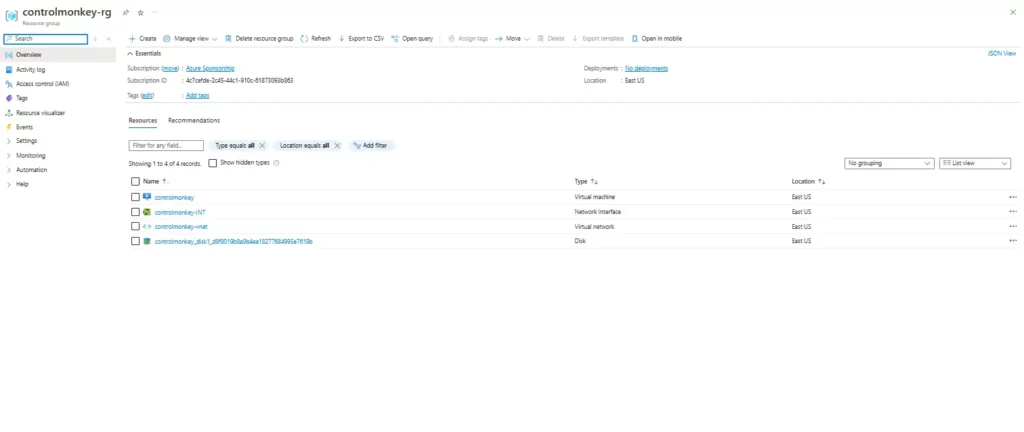
Task: Click Open in mobile
Action: click(657, 39)
